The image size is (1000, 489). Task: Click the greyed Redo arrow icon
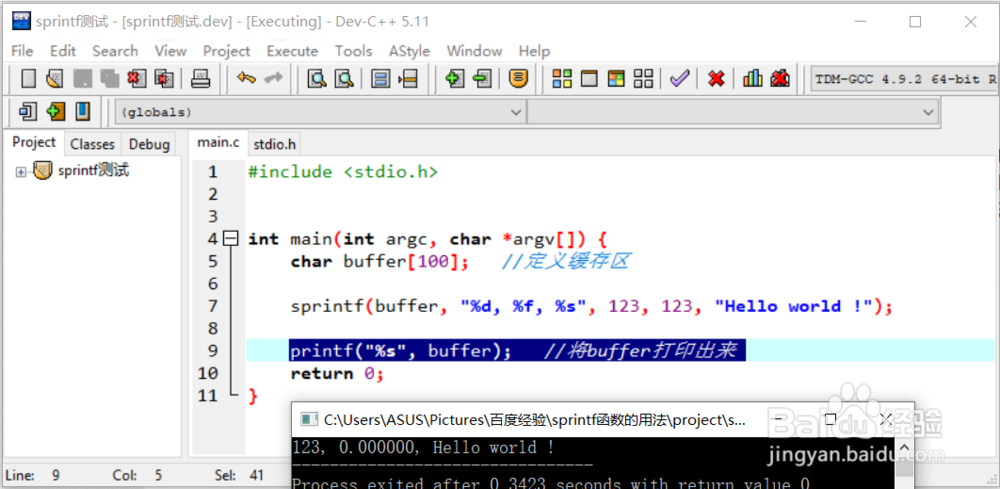tap(274, 78)
